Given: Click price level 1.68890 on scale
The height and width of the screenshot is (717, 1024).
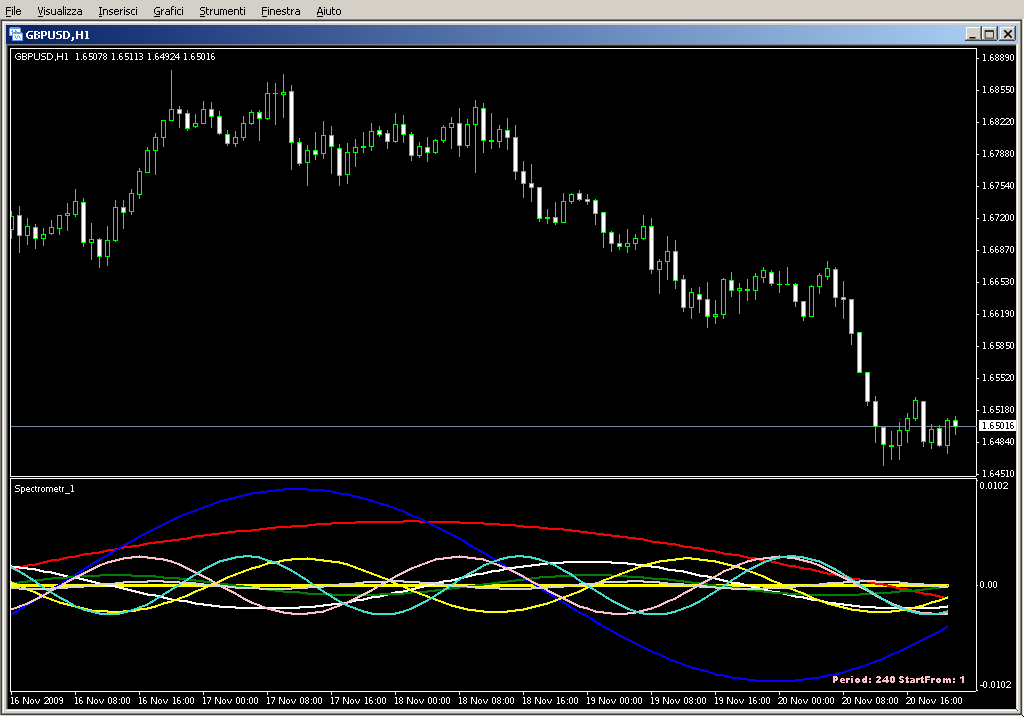Looking at the screenshot, I should click(x=999, y=57).
